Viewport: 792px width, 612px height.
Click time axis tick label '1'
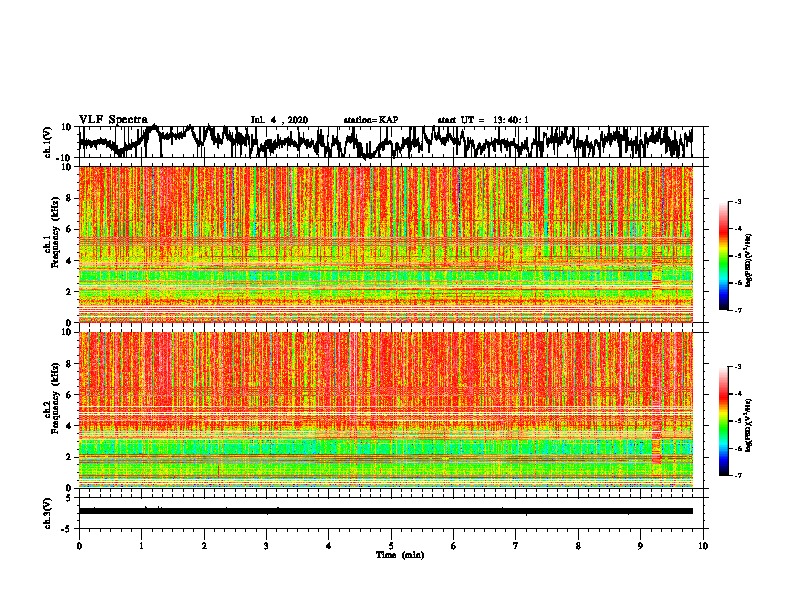tap(141, 546)
